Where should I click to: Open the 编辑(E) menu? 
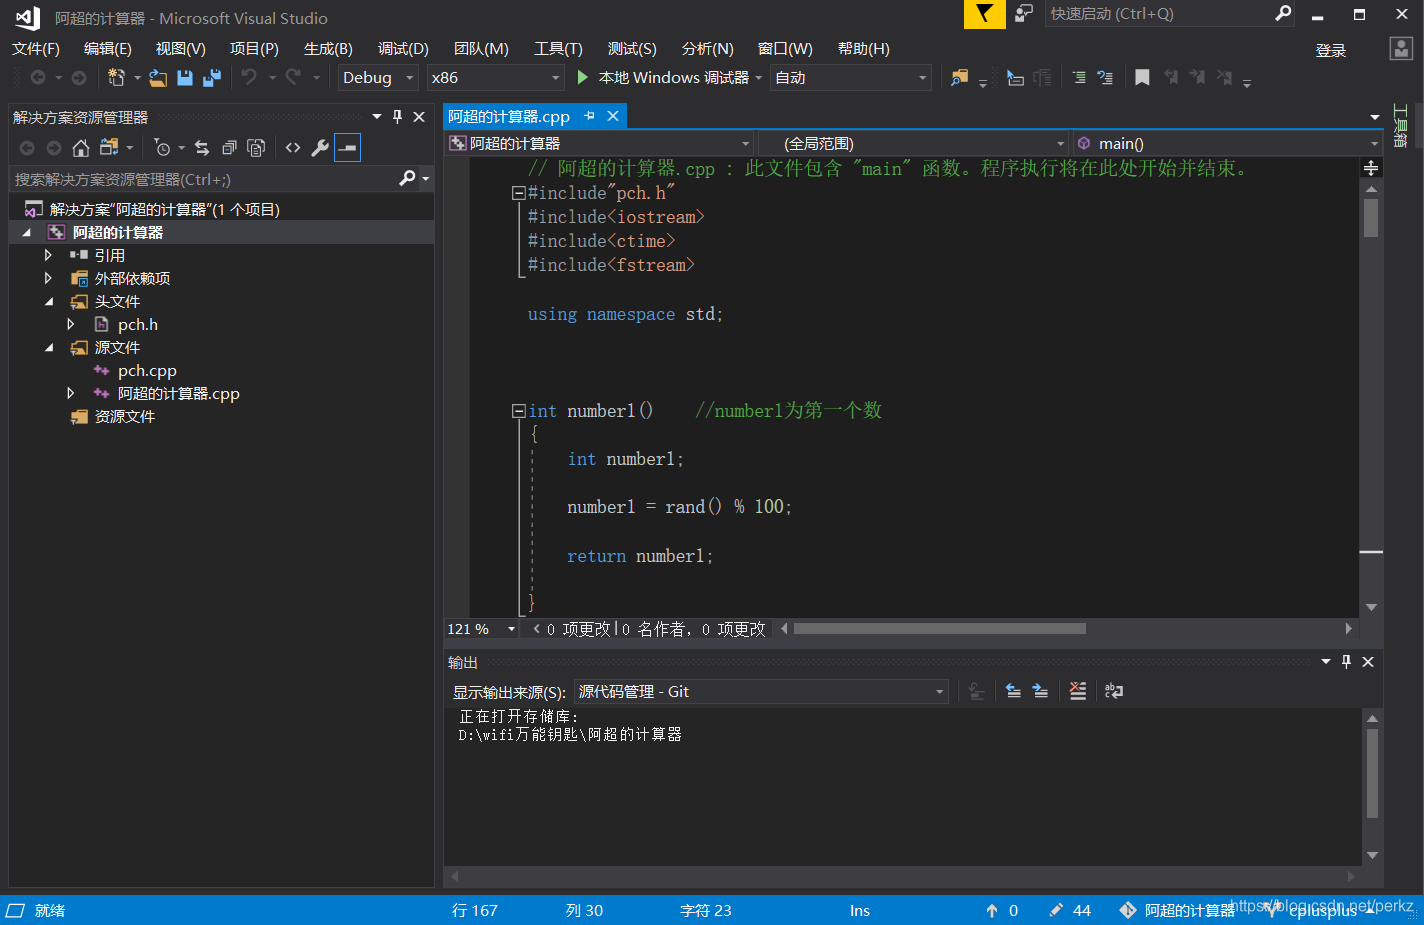click(108, 48)
